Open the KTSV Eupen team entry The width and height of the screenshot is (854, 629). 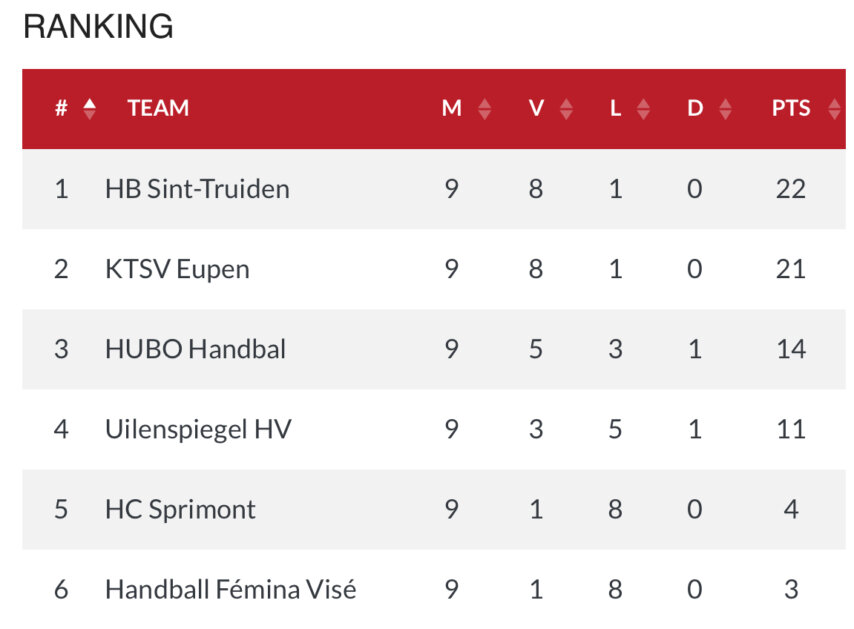(x=177, y=268)
